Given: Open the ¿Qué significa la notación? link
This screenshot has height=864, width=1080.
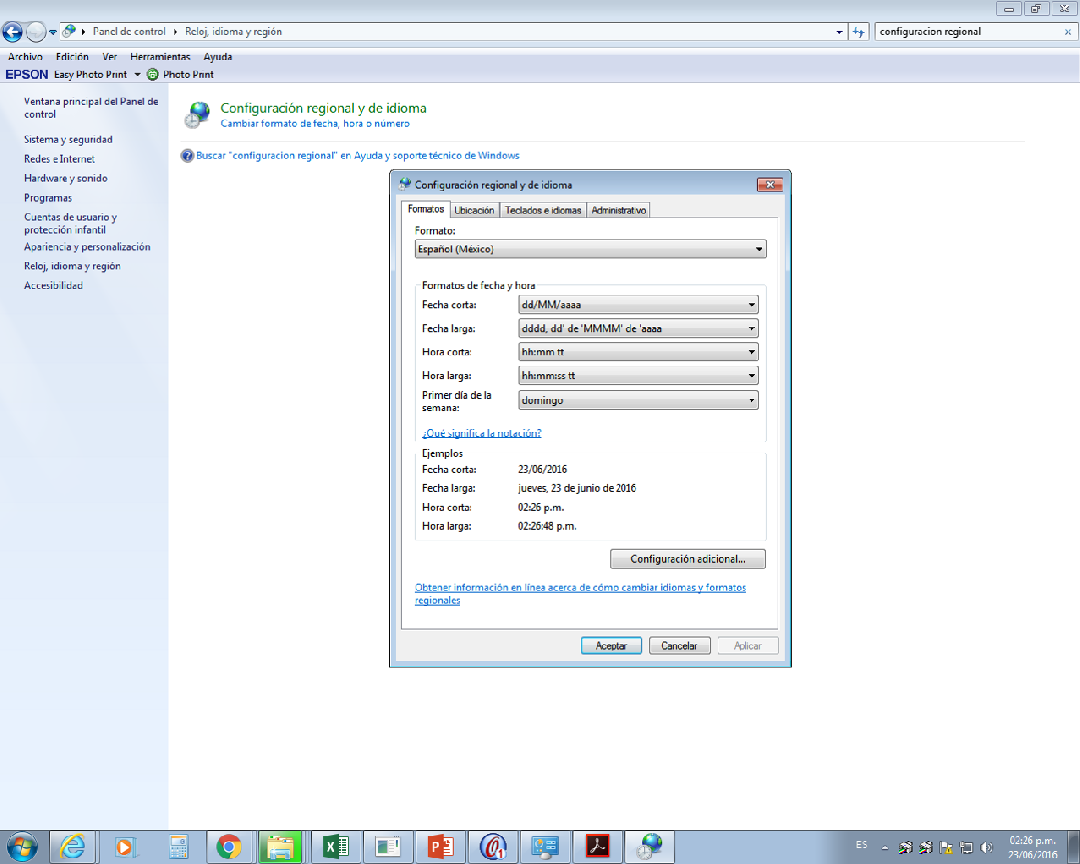Looking at the screenshot, I should click(x=482, y=434).
